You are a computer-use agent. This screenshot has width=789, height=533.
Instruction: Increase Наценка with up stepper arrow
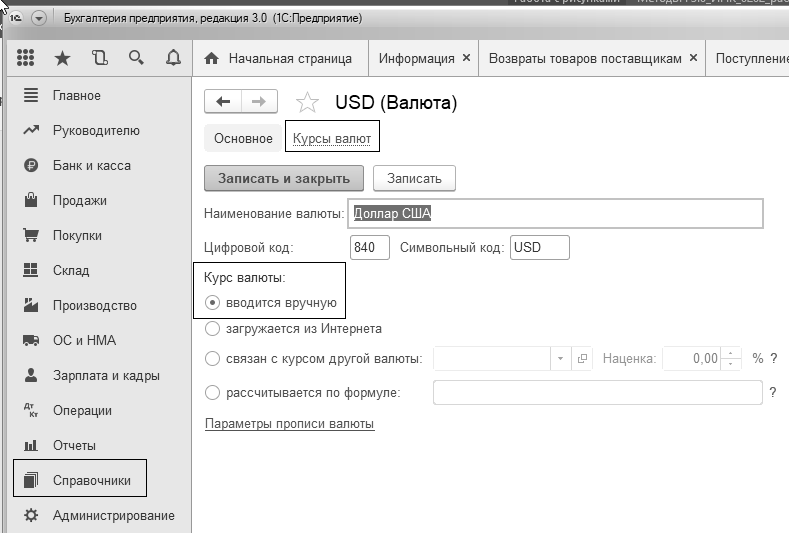click(x=731, y=353)
